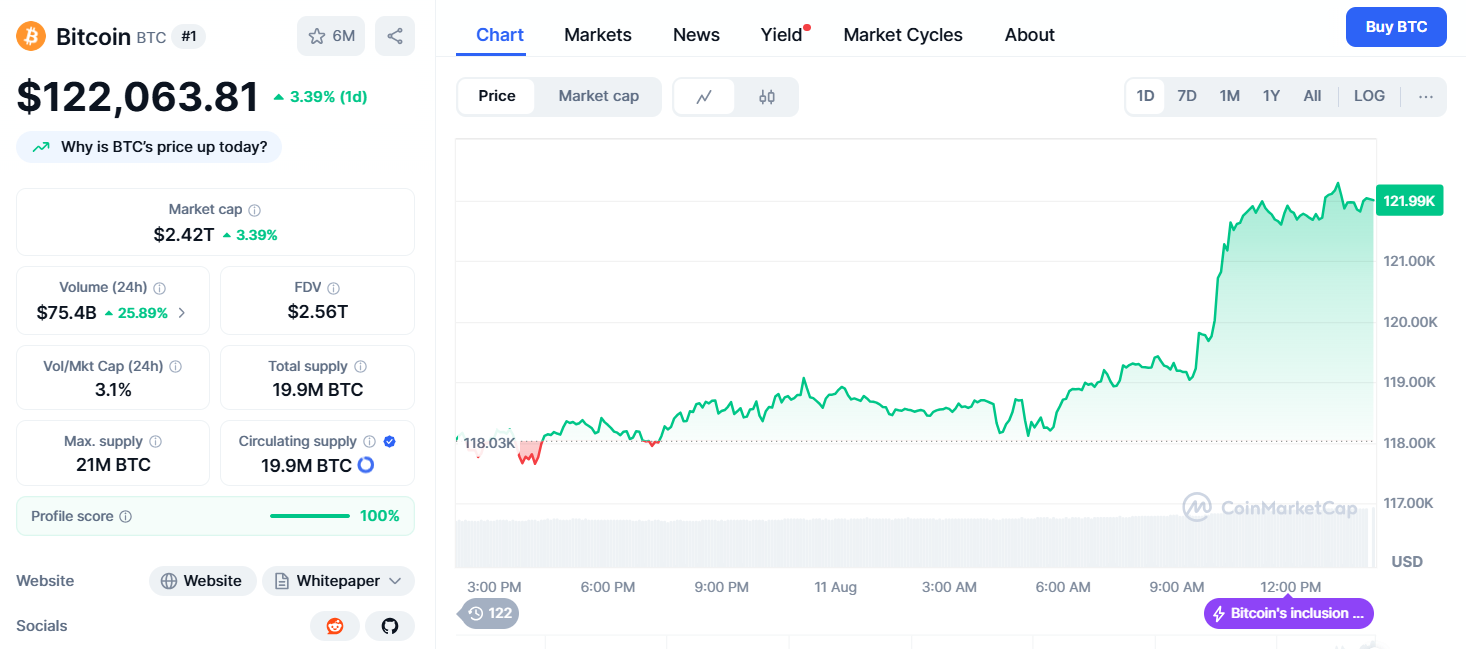This screenshot has height=649, width=1466.
Task: Click the Bitcoin's inclusion event marker
Action: (x=1288, y=613)
